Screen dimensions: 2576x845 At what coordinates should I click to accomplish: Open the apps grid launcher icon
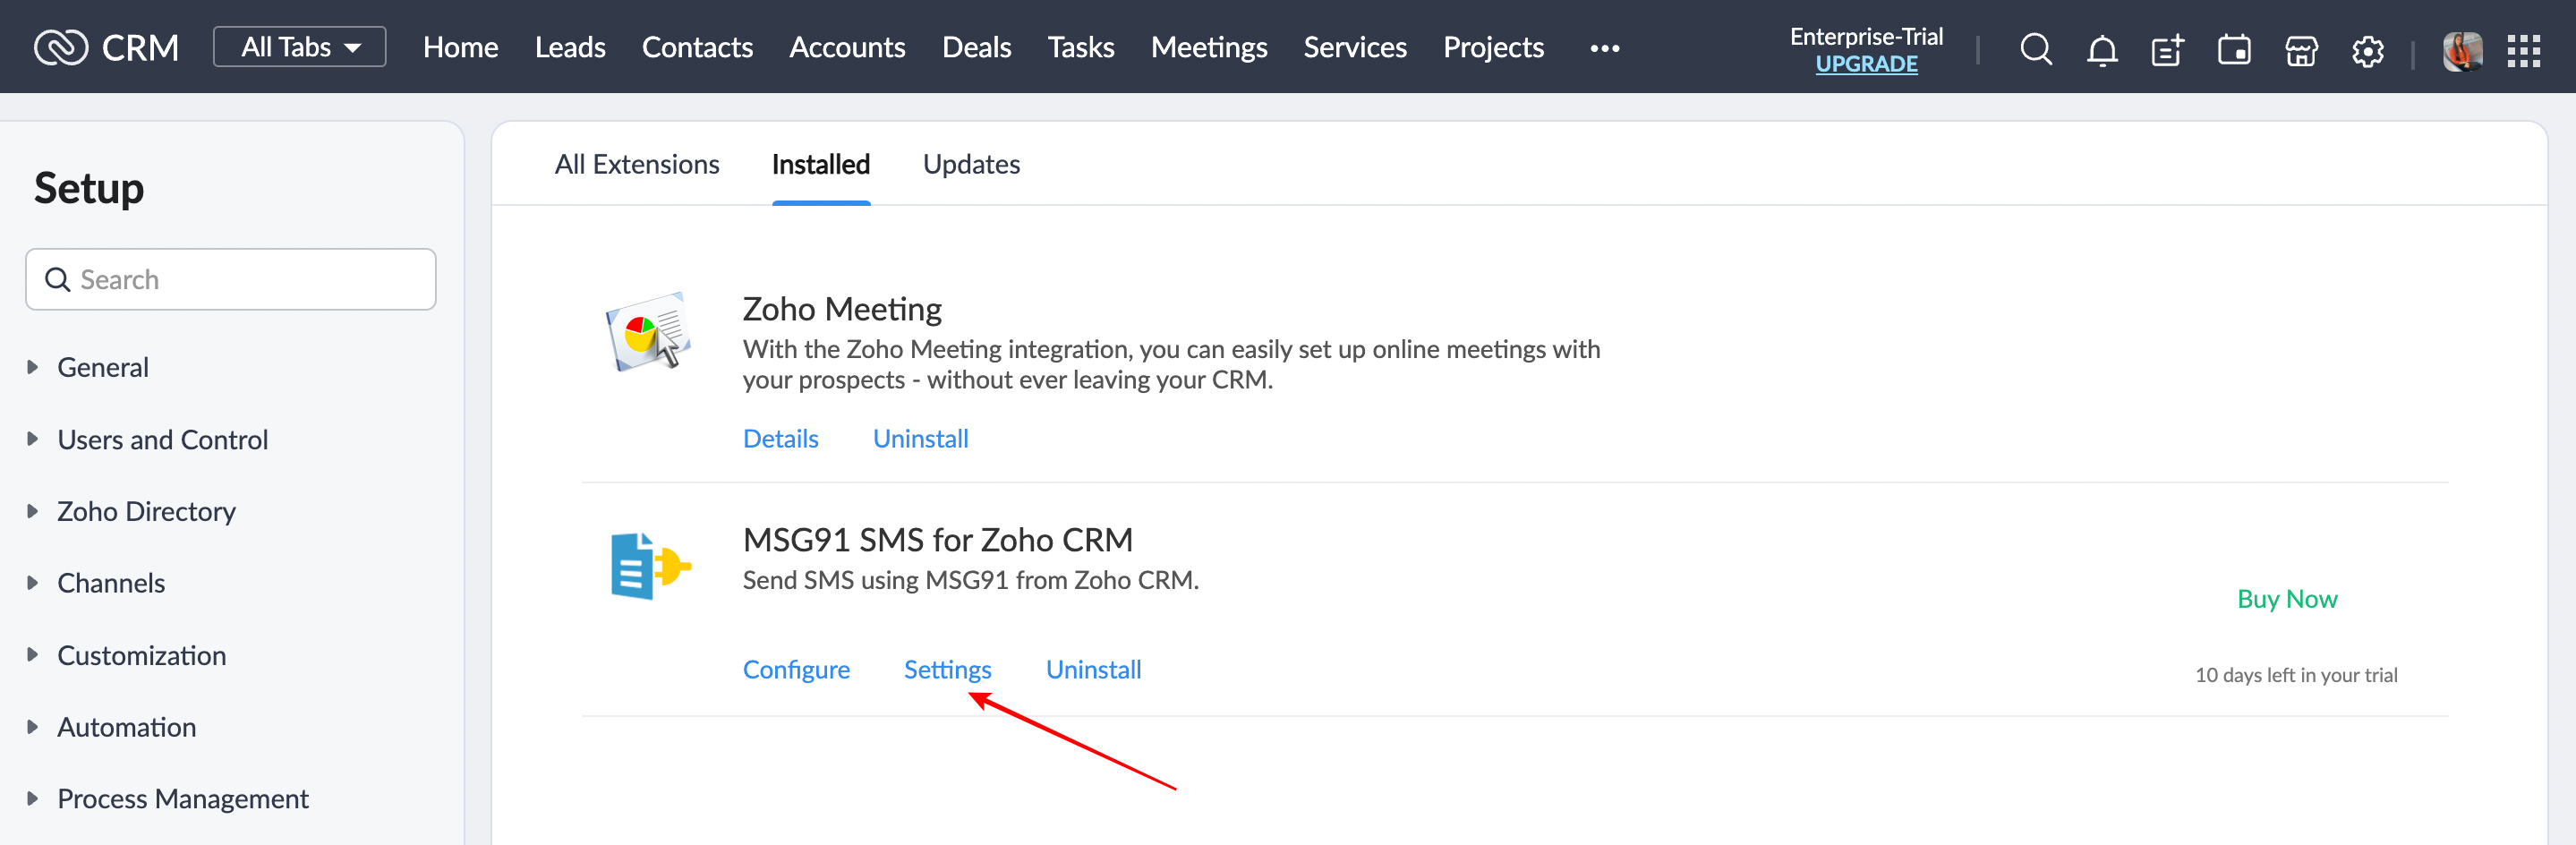click(2523, 50)
